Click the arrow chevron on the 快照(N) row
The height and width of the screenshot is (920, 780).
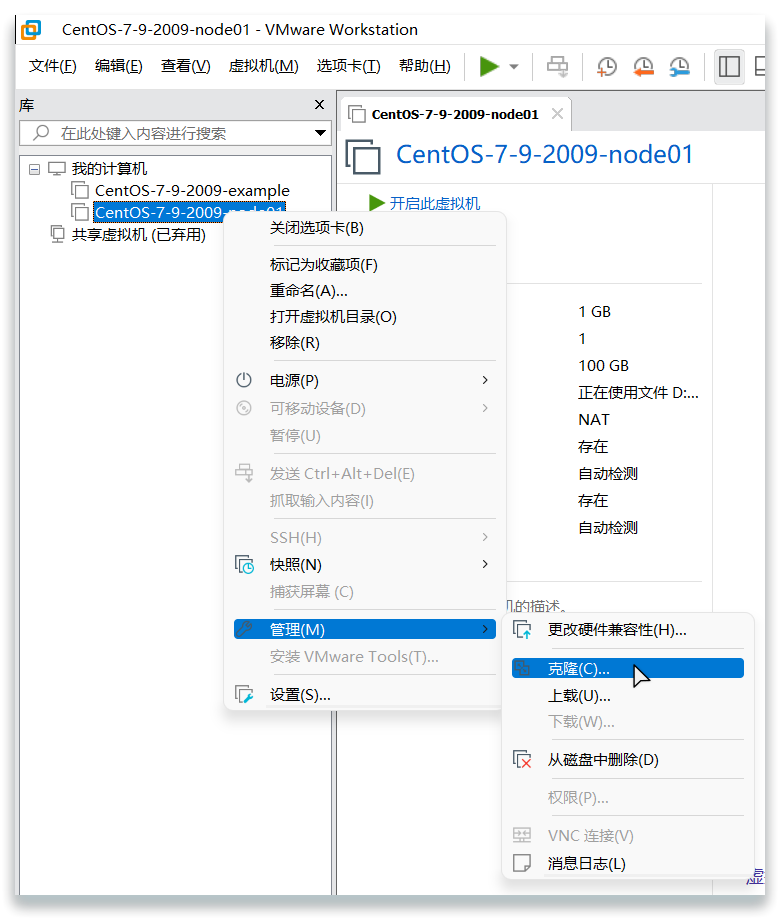coord(485,564)
